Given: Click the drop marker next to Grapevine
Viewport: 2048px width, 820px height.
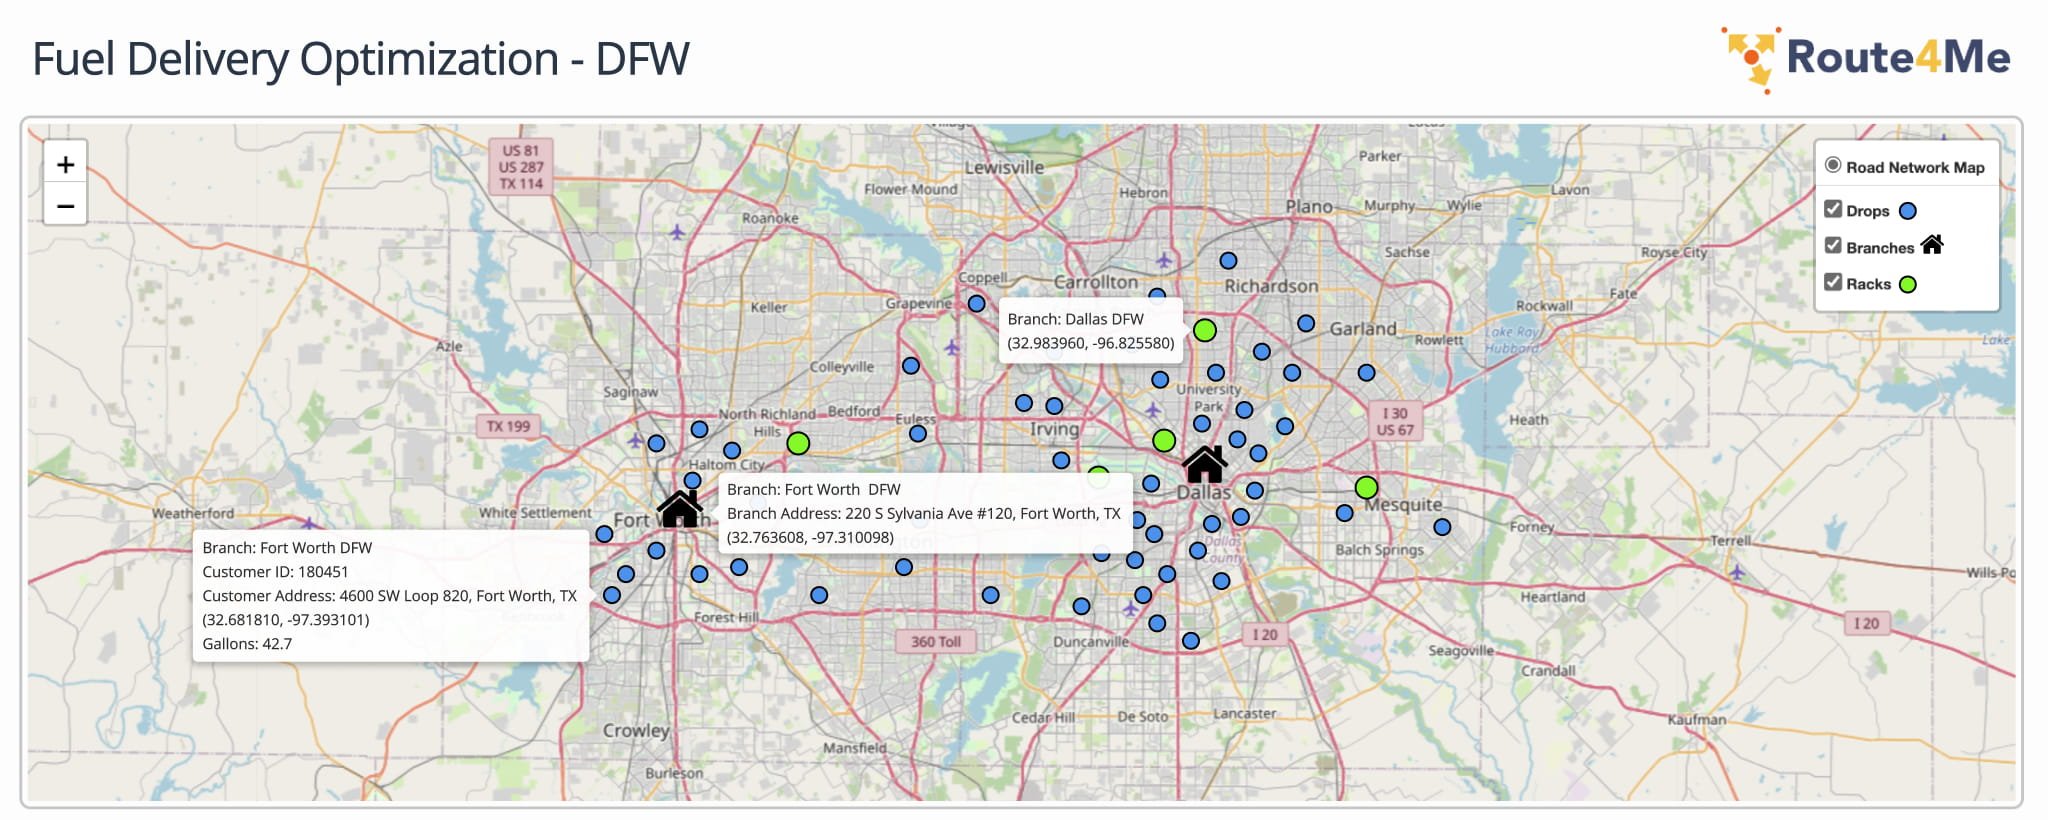Looking at the screenshot, I should pyautogui.click(x=977, y=303).
